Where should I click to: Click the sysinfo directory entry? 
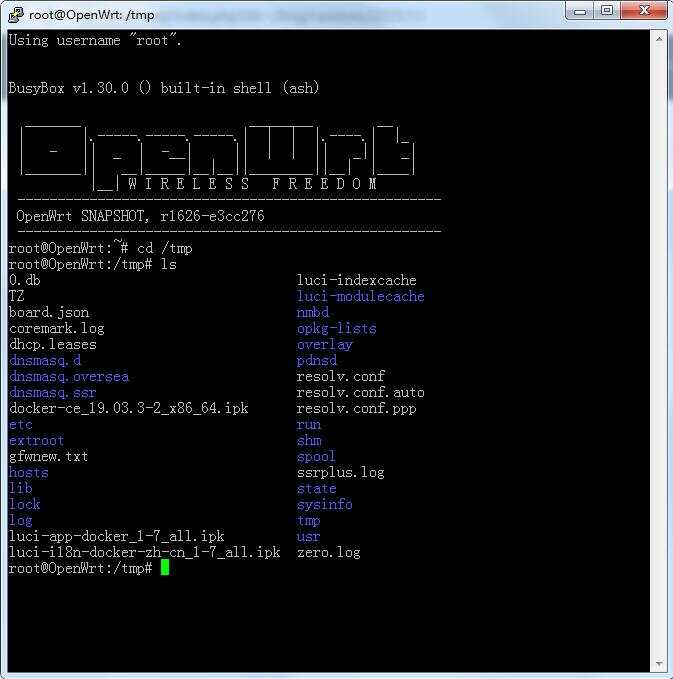325,504
